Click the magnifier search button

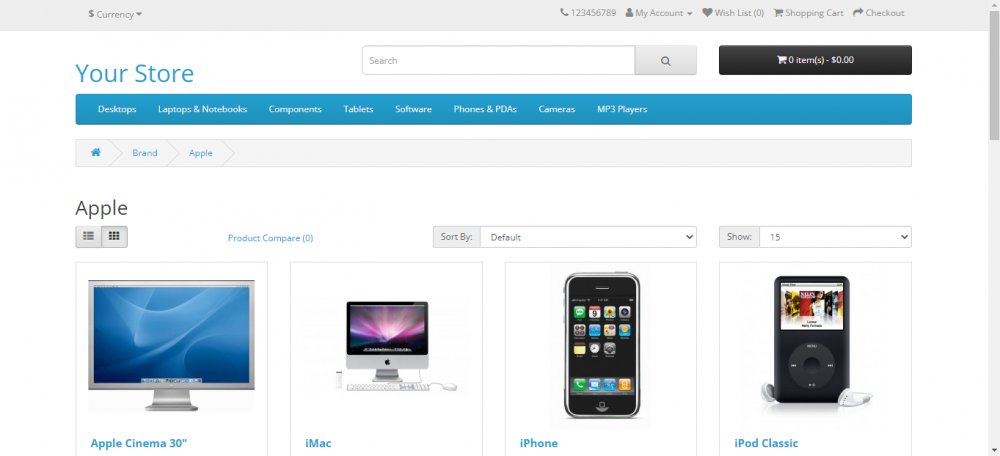point(665,61)
